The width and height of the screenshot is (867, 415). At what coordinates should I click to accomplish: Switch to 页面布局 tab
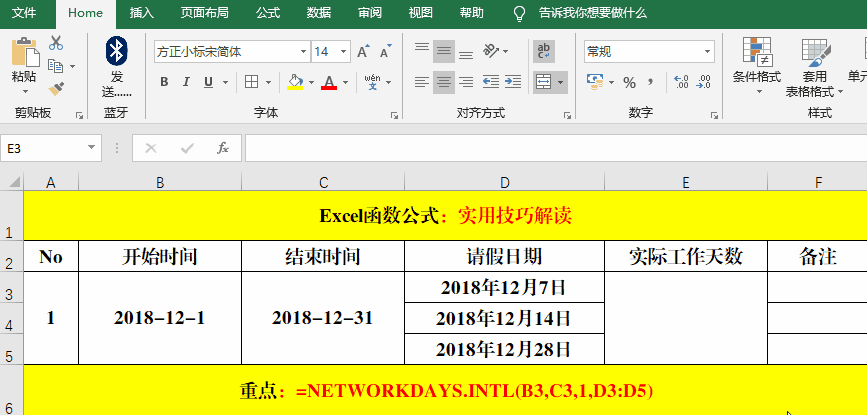coord(205,13)
